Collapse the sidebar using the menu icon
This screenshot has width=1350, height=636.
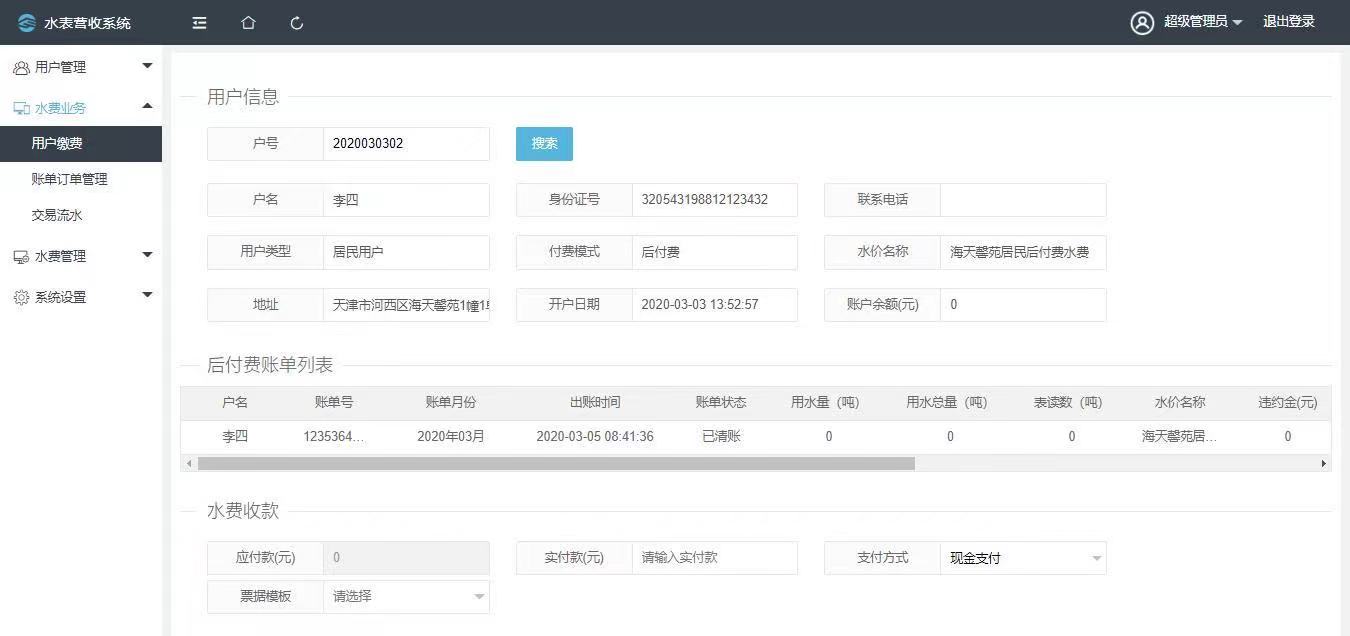click(198, 22)
